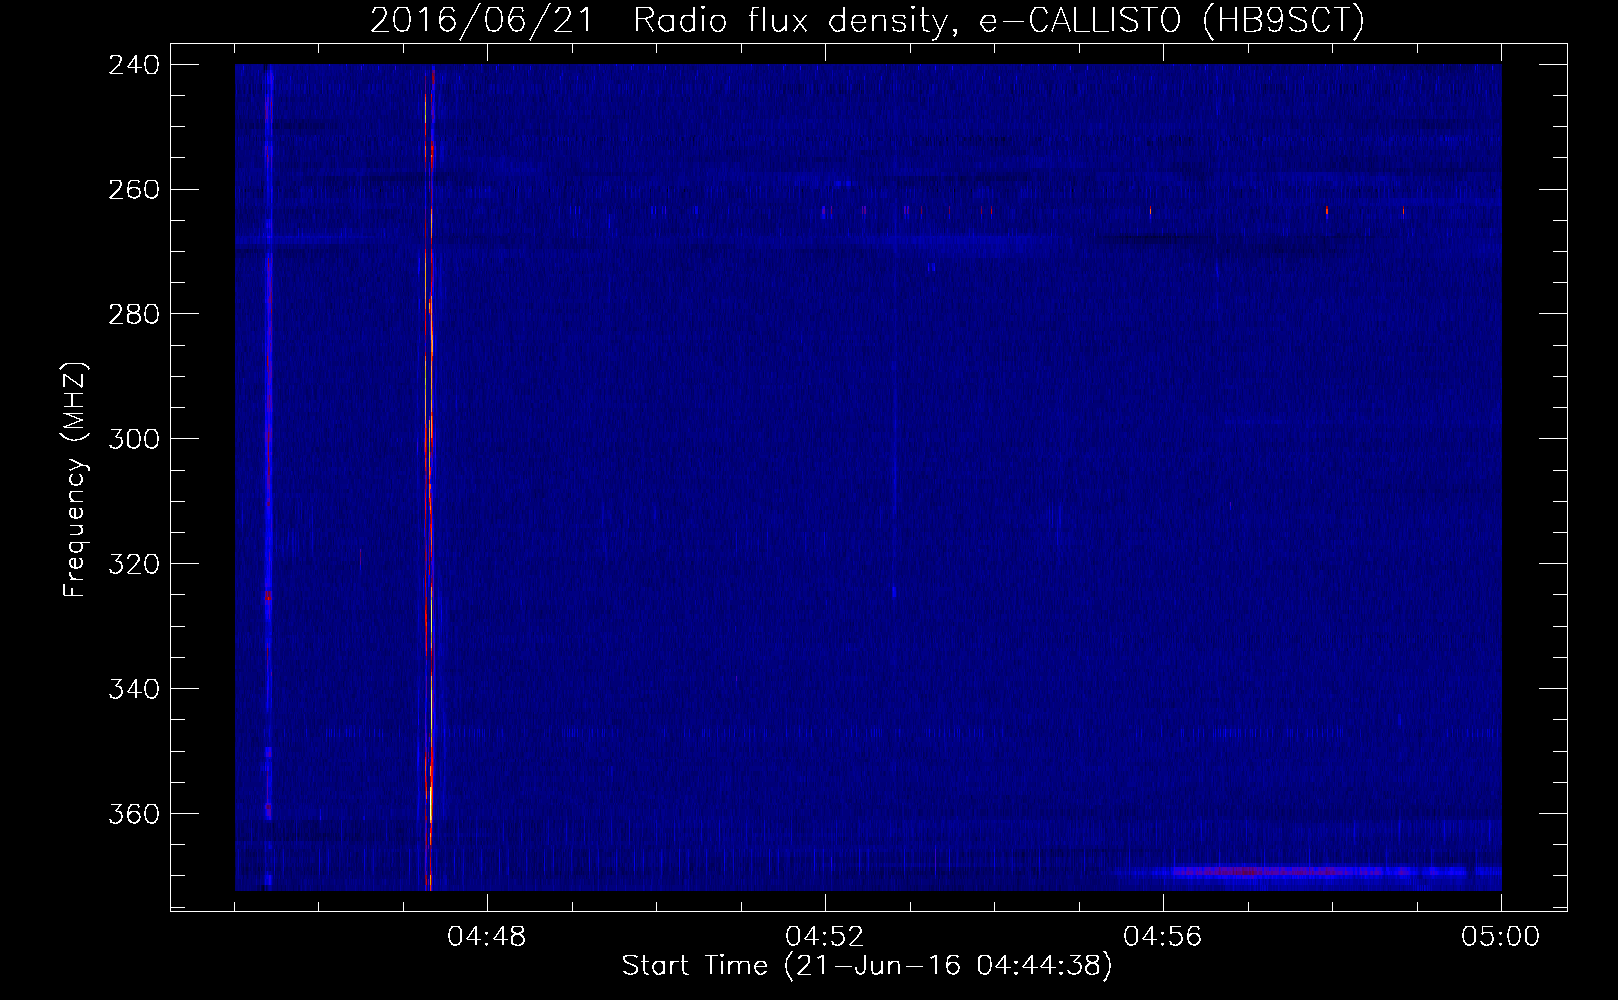1618x1000 pixels.
Task: Click the 320 frequency tick label
Action: [x=134, y=564]
